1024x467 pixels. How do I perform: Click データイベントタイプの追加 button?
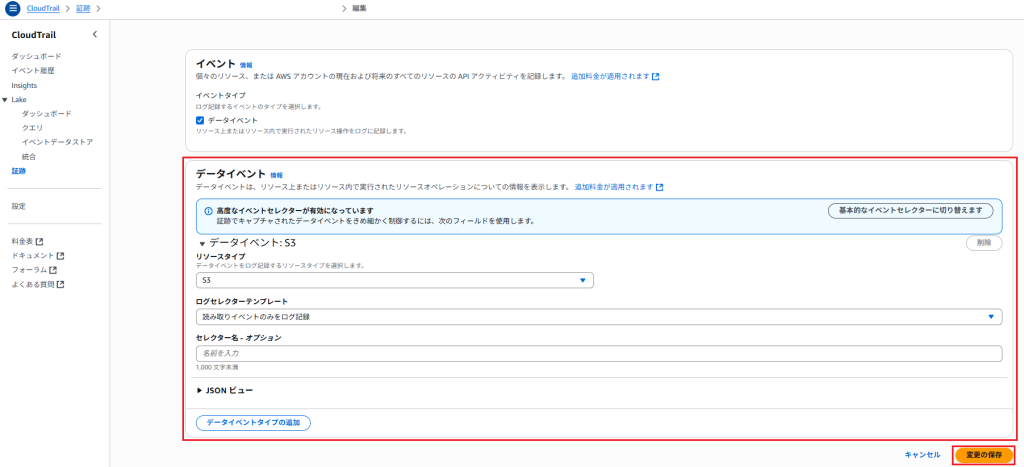pos(253,423)
